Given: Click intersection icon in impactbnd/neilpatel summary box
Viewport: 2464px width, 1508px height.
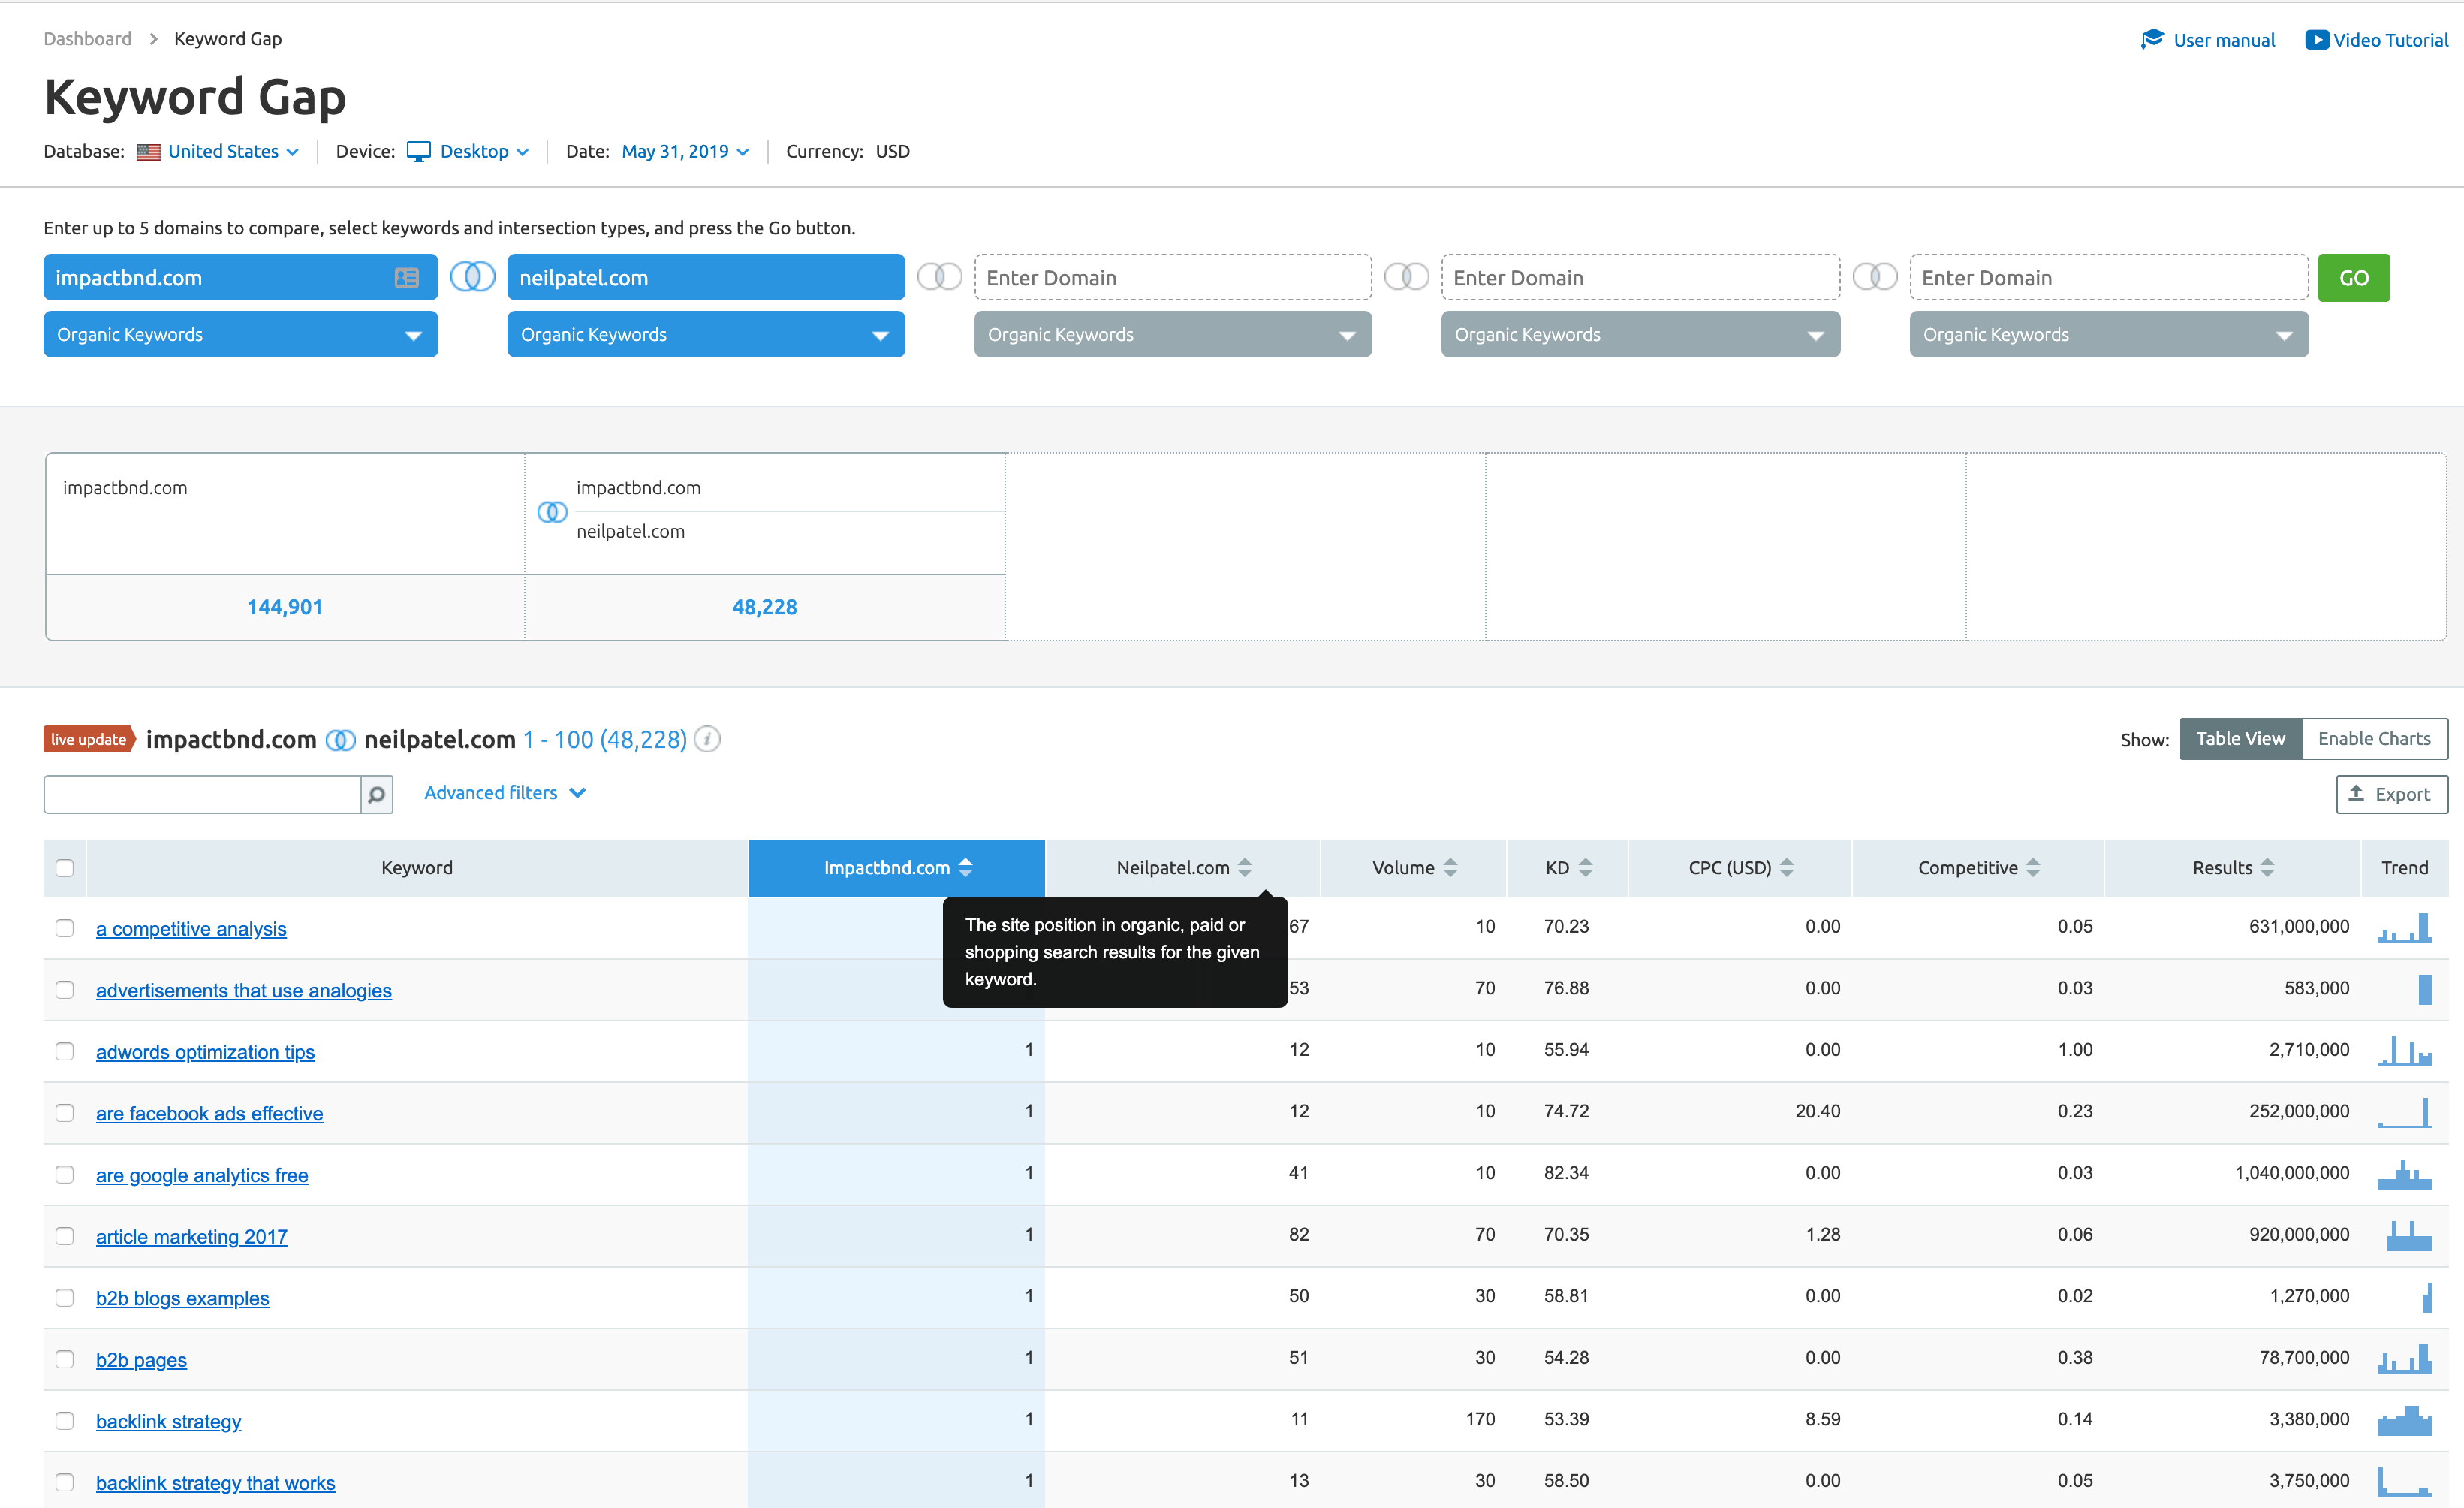Looking at the screenshot, I should [x=552, y=512].
